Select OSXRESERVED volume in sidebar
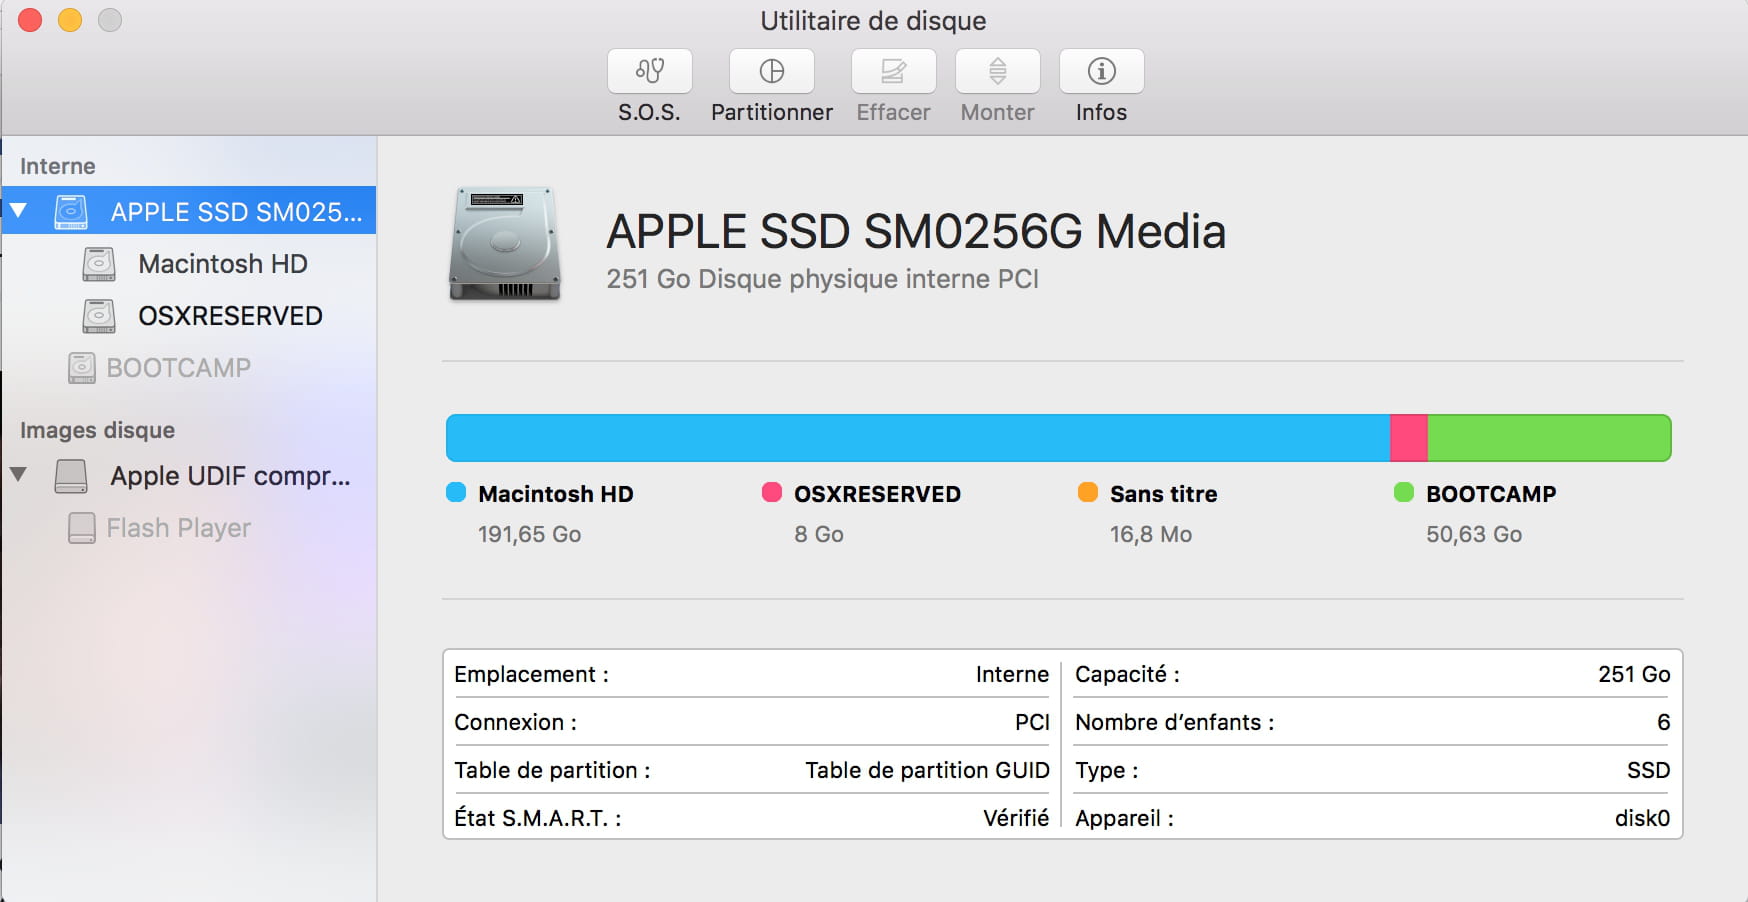 tap(230, 316)
